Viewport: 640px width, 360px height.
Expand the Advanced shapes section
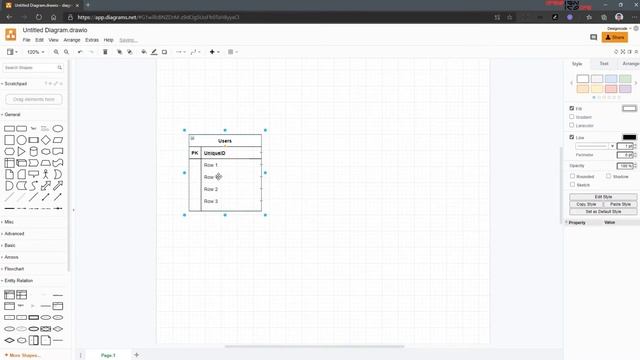(14, 234)
